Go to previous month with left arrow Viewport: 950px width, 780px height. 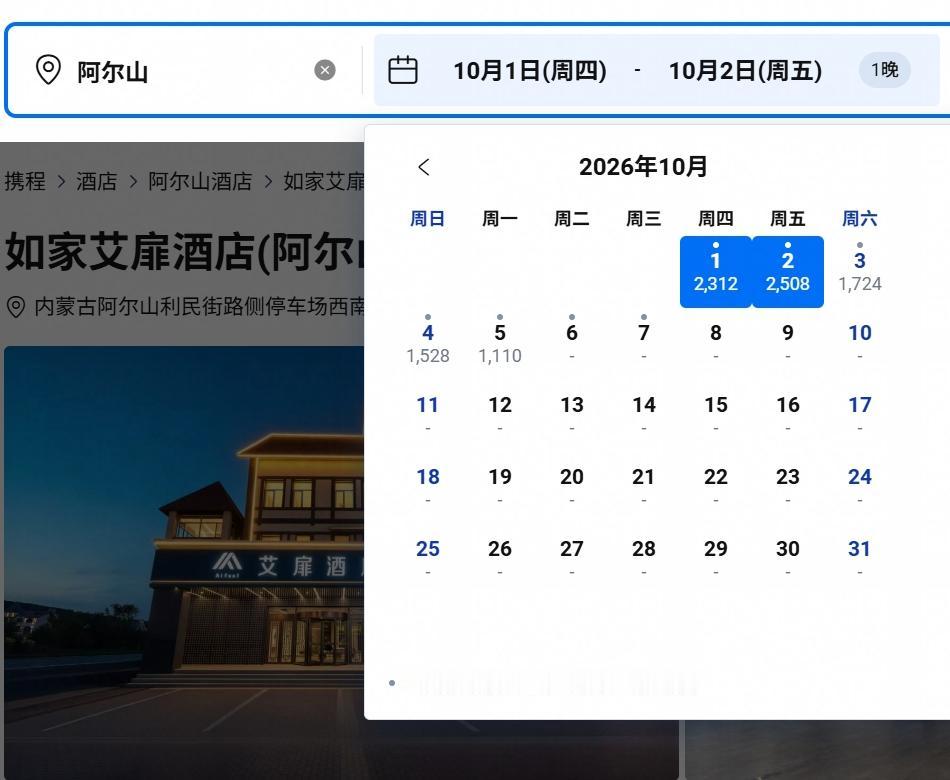(424, 167)
